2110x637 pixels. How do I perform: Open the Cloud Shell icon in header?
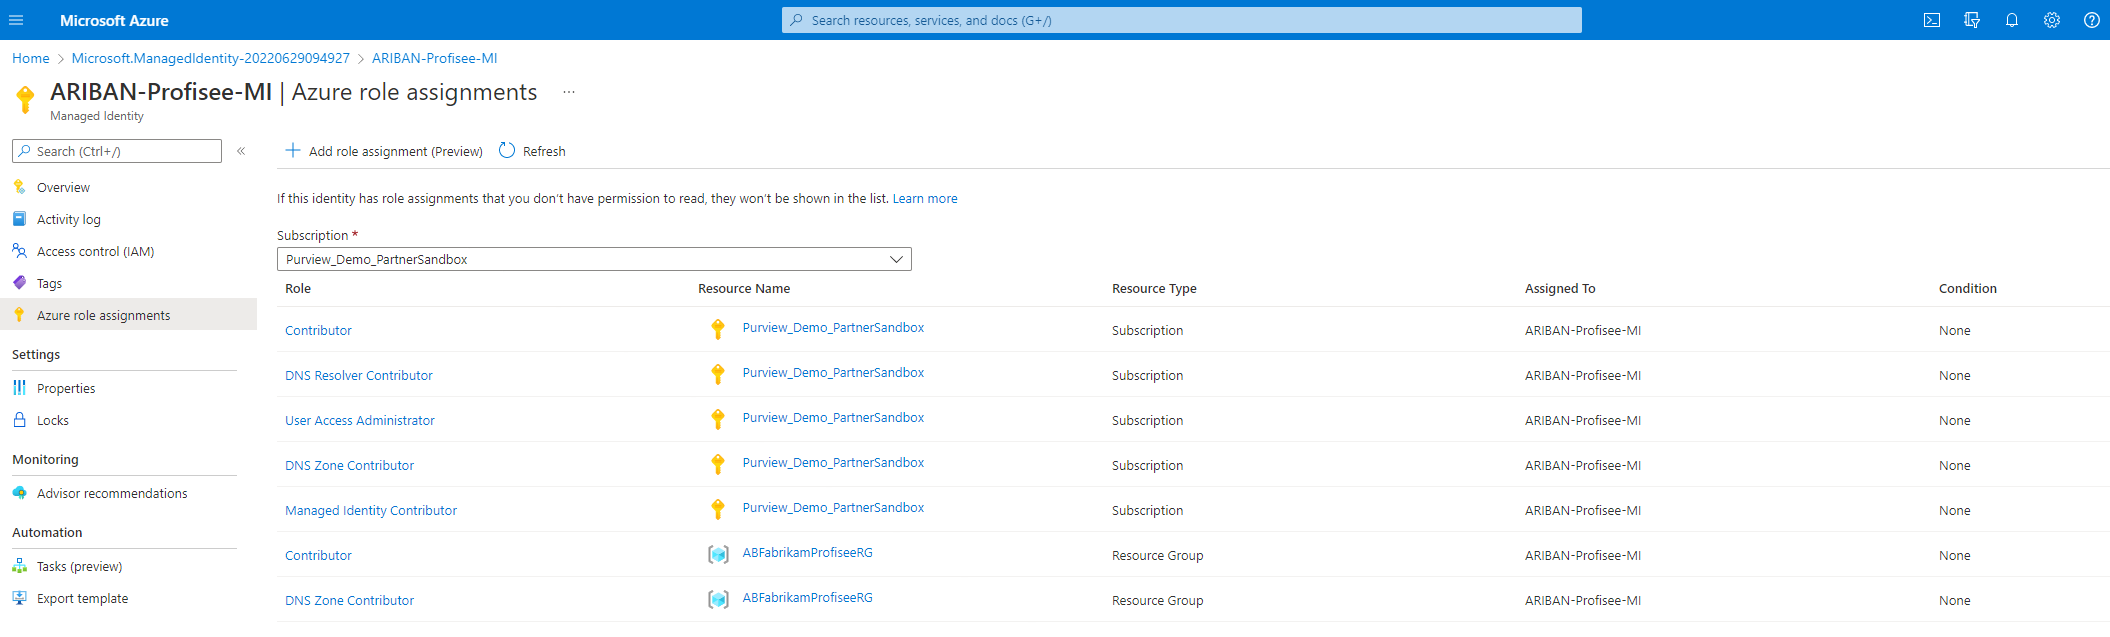click(x=1932, y=20)
